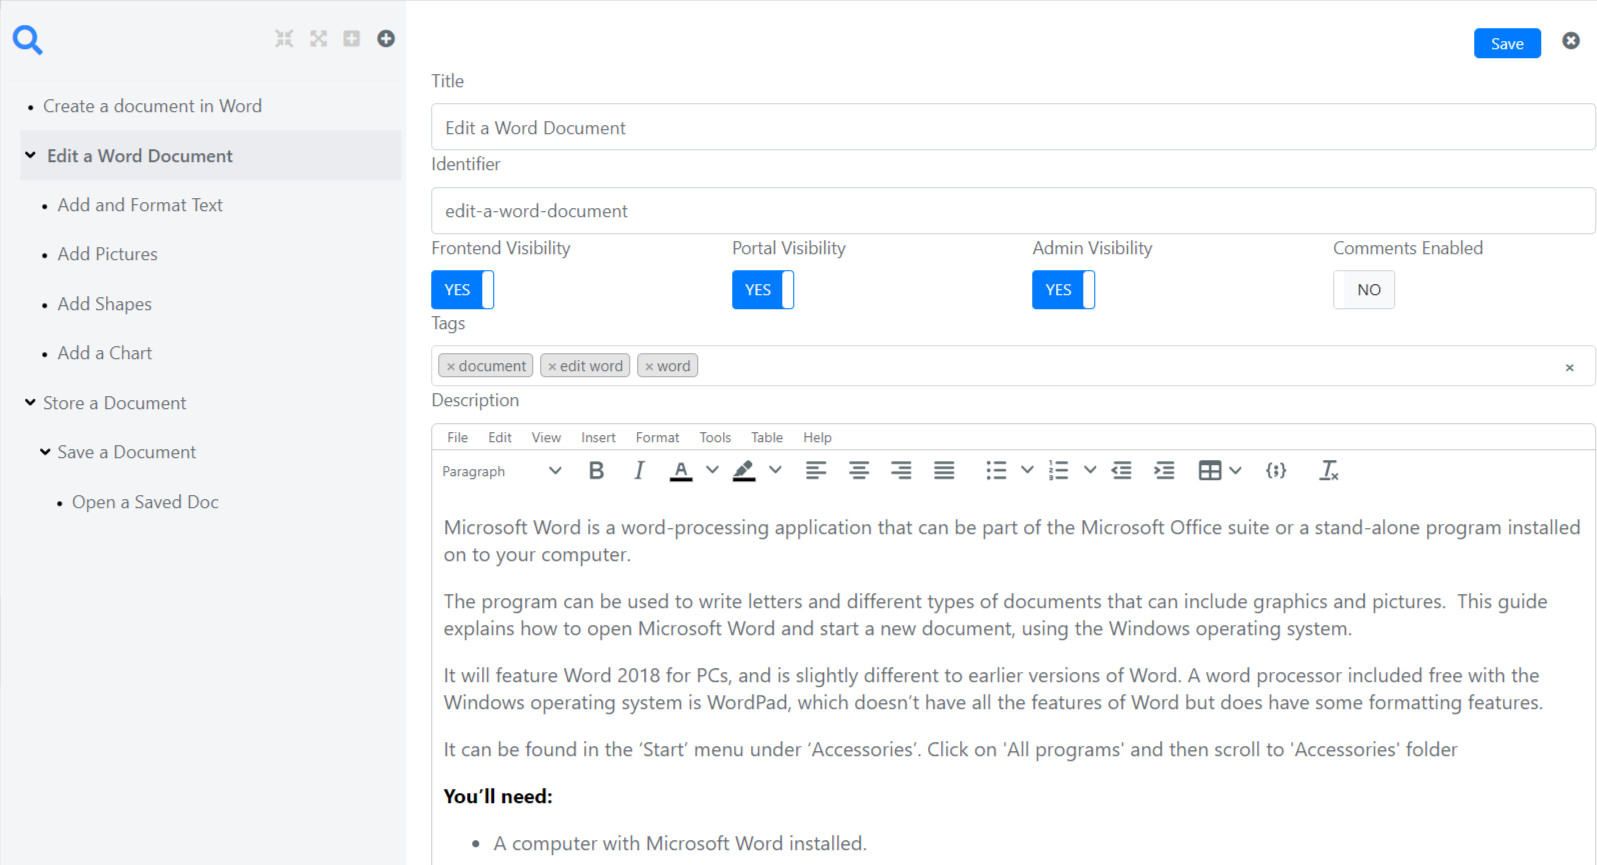The image size is (1597, 865).
Task: Open the table options dropdown arrow
Action: point(1236,470)
